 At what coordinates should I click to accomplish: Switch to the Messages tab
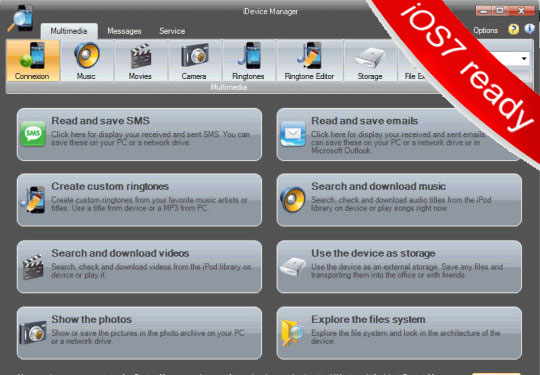click(124, 31)
